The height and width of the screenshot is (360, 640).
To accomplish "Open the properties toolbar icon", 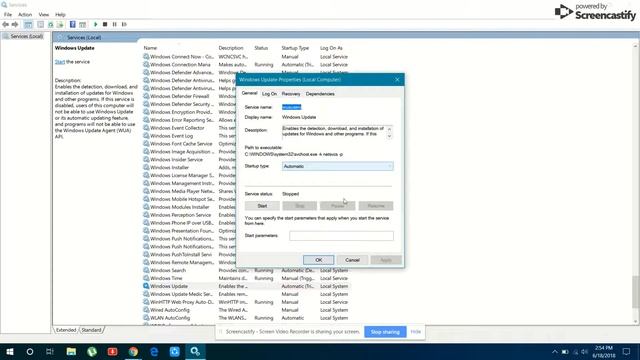I will [40, 24].
